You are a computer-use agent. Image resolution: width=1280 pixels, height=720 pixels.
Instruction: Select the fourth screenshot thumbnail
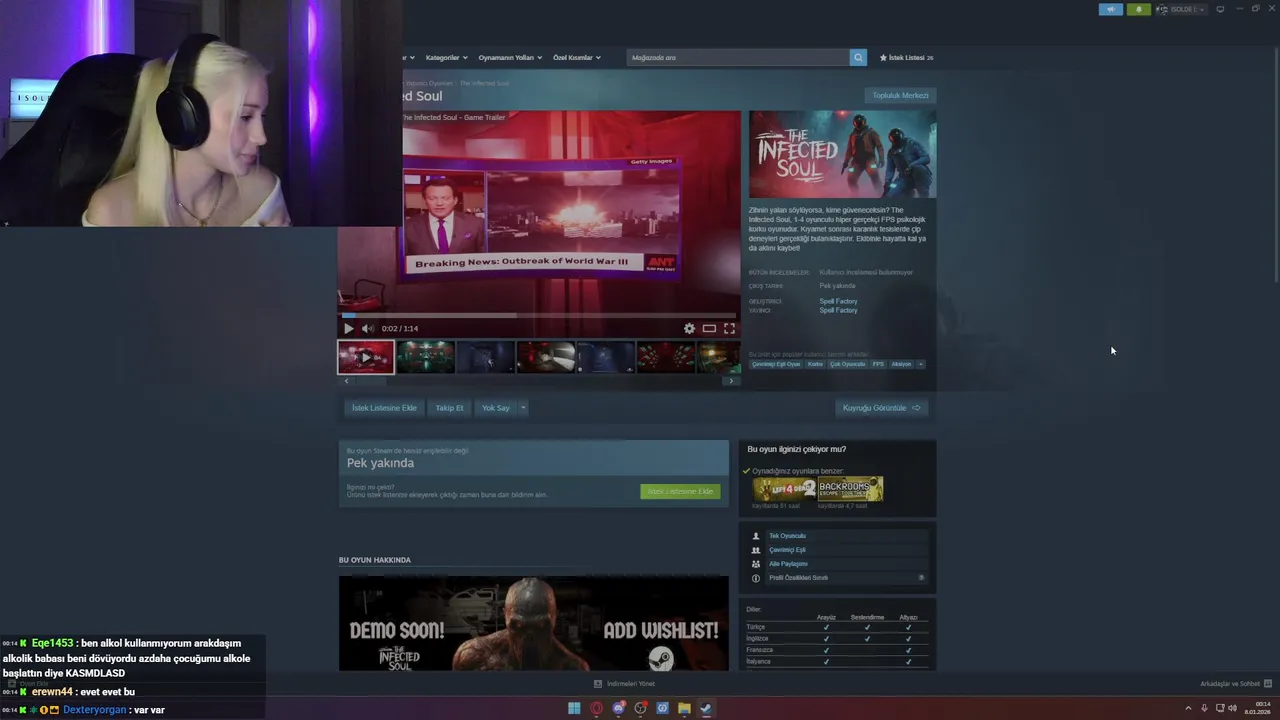coord(545,357)
